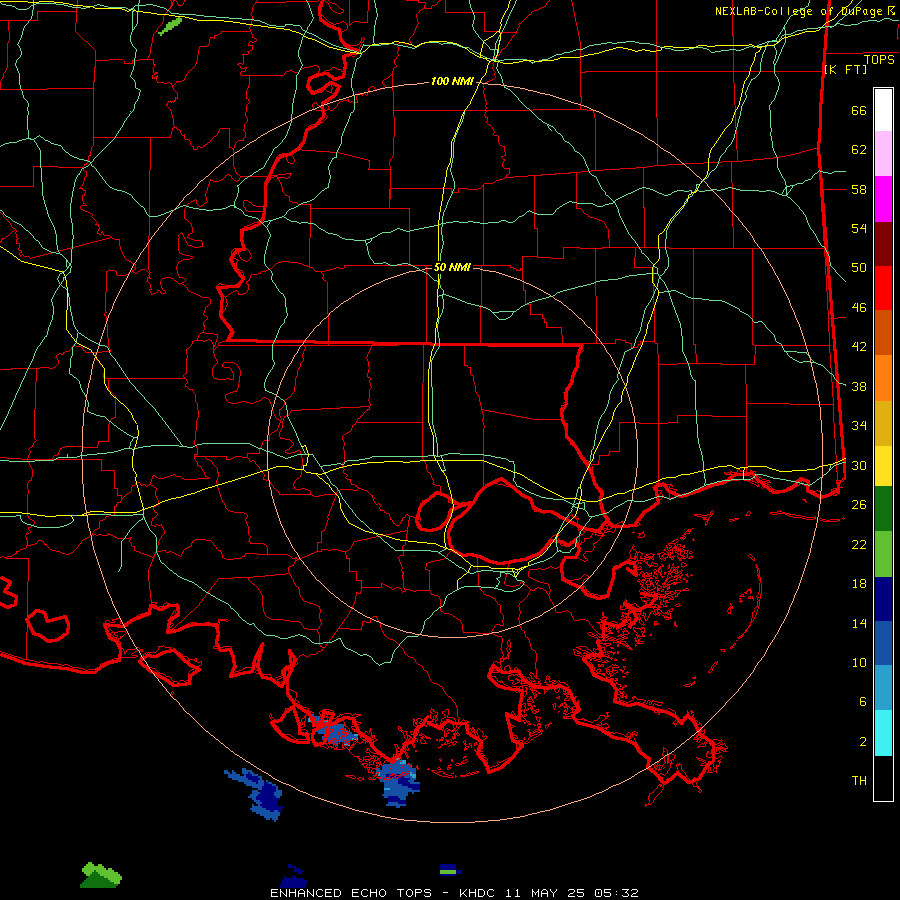
Task: Select the bright red legend swatch
Action: pyautogui.click(x=883, y=288)
